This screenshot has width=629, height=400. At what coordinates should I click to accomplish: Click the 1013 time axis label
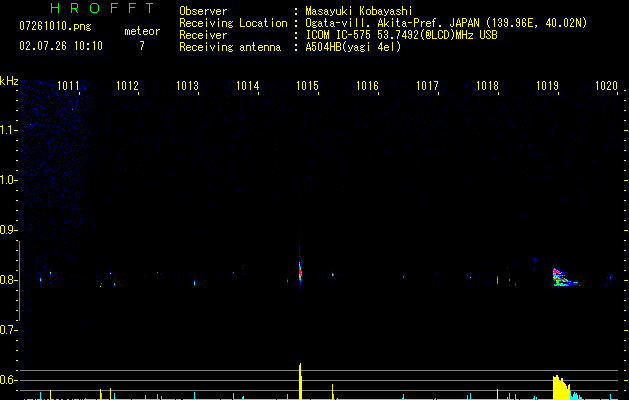point(187,86)
